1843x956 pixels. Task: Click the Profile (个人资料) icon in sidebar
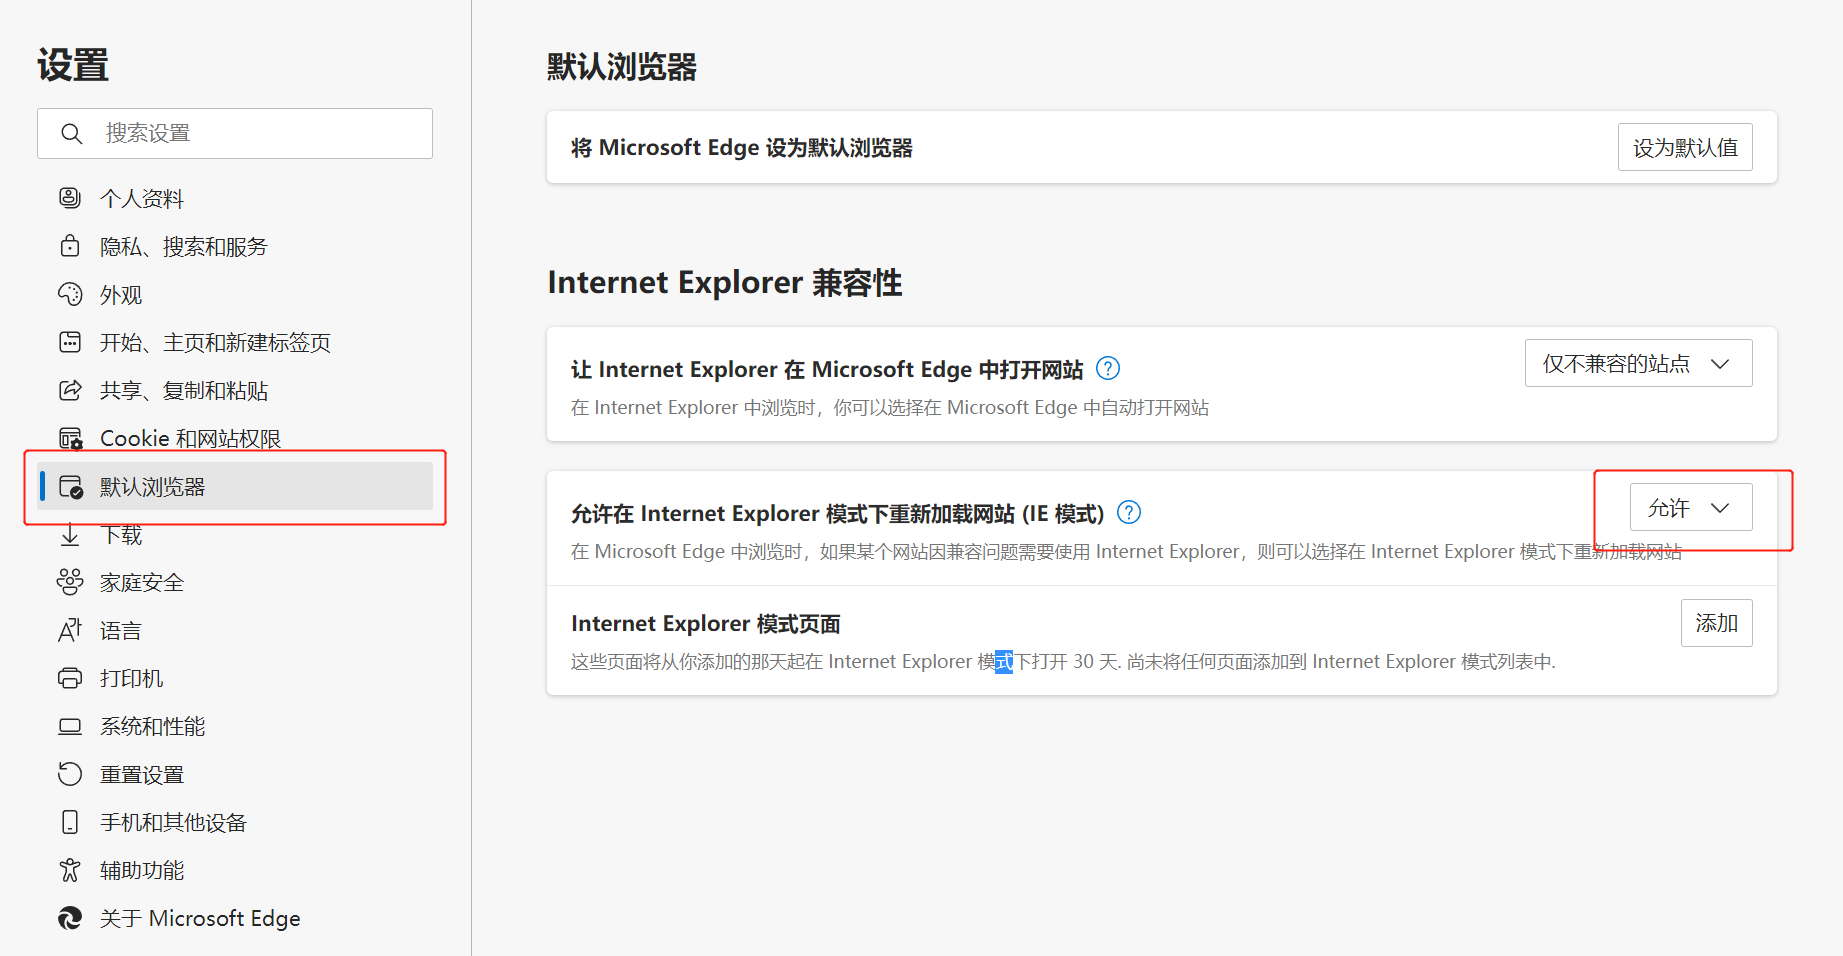click(x=70, y=198)
